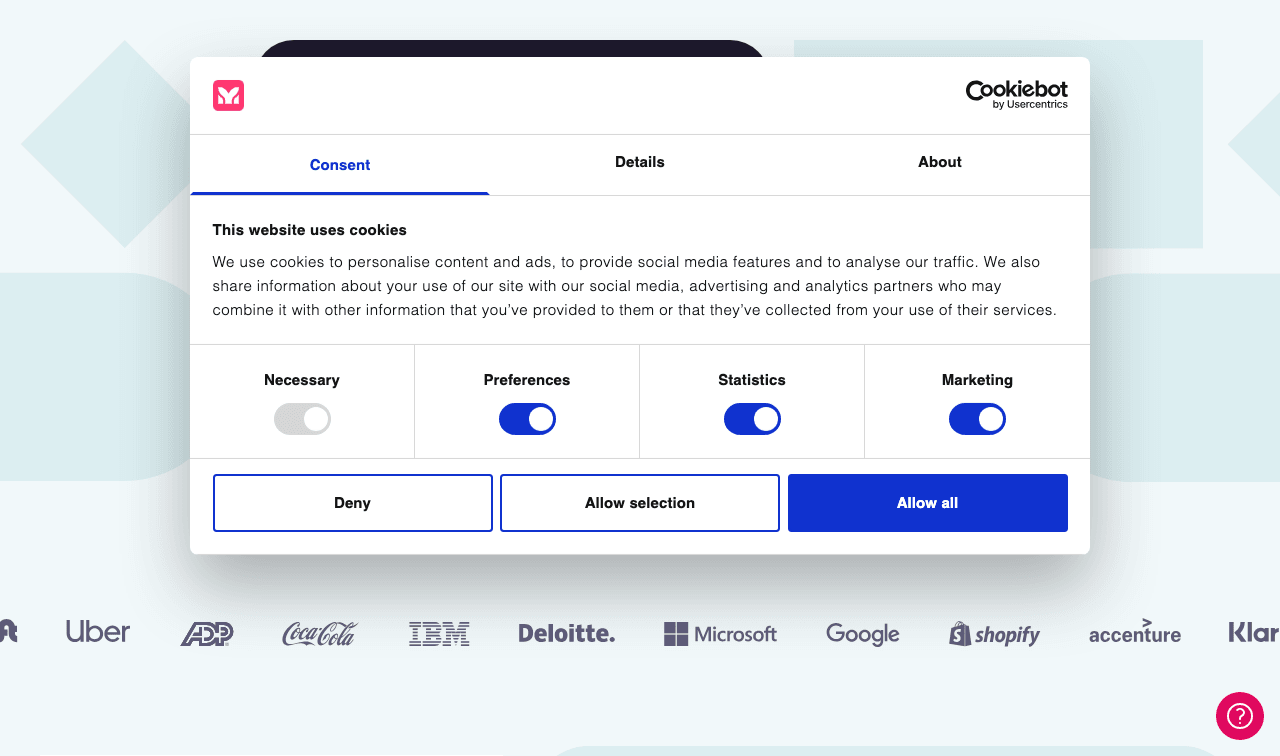This screenshot has width=1280, height=756.
Task: Click the ADP logo
Action: tap(207, 634)
